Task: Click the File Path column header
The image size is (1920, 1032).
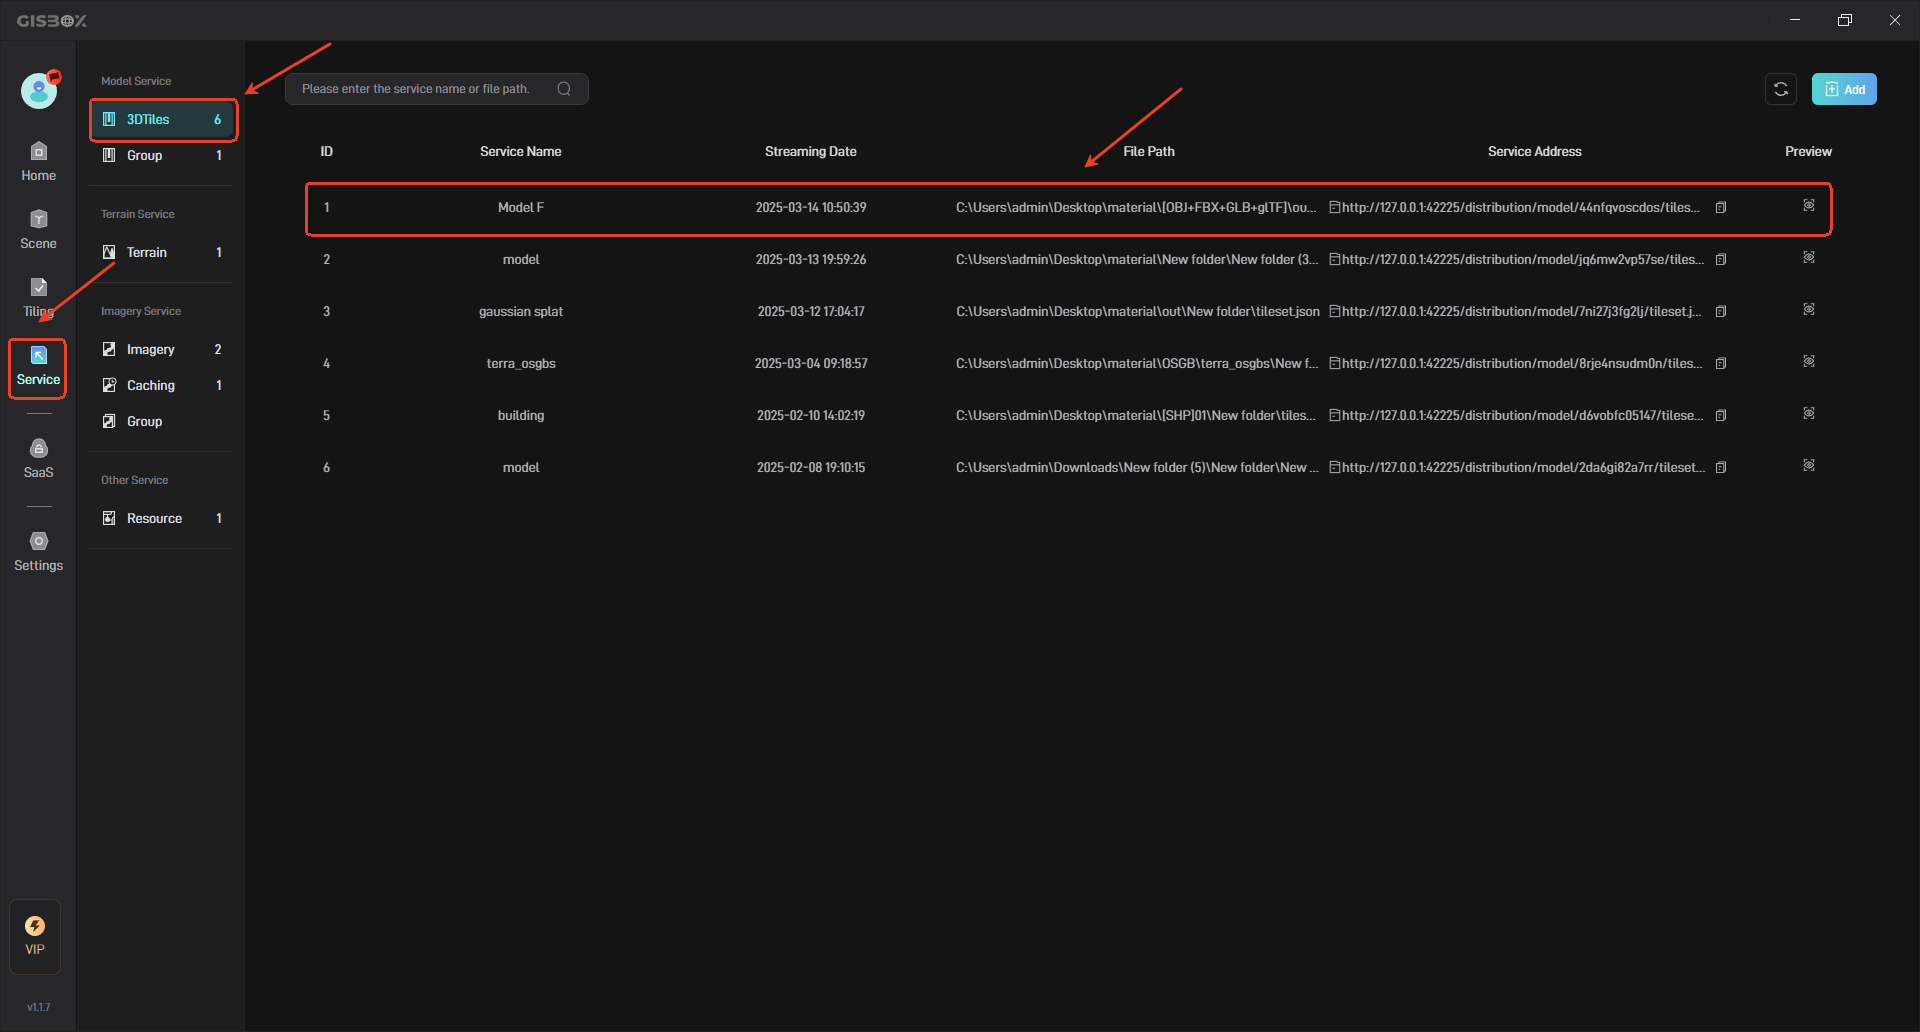Action: [1149, 152]
